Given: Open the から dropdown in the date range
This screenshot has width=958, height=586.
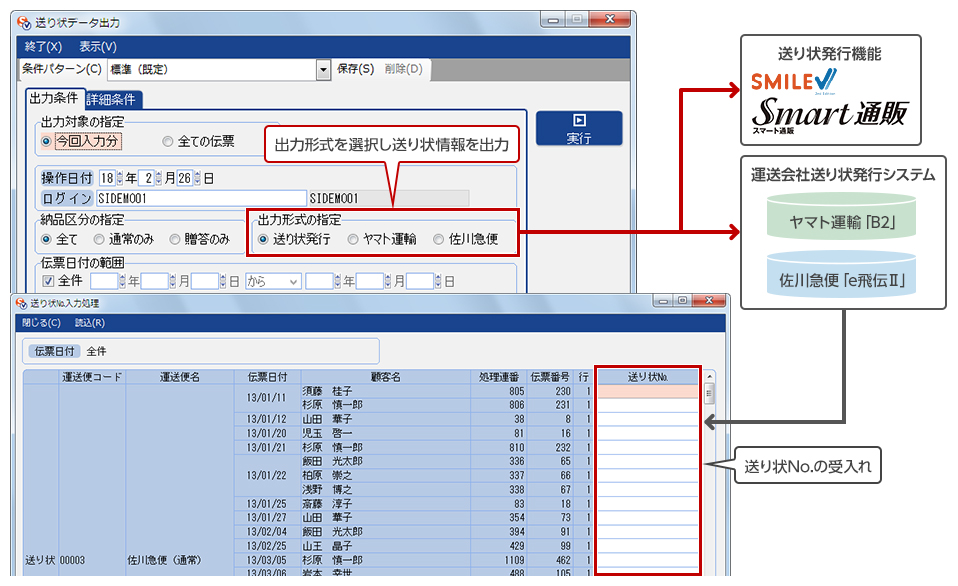Looking at the screenshot, I should 272,281.
